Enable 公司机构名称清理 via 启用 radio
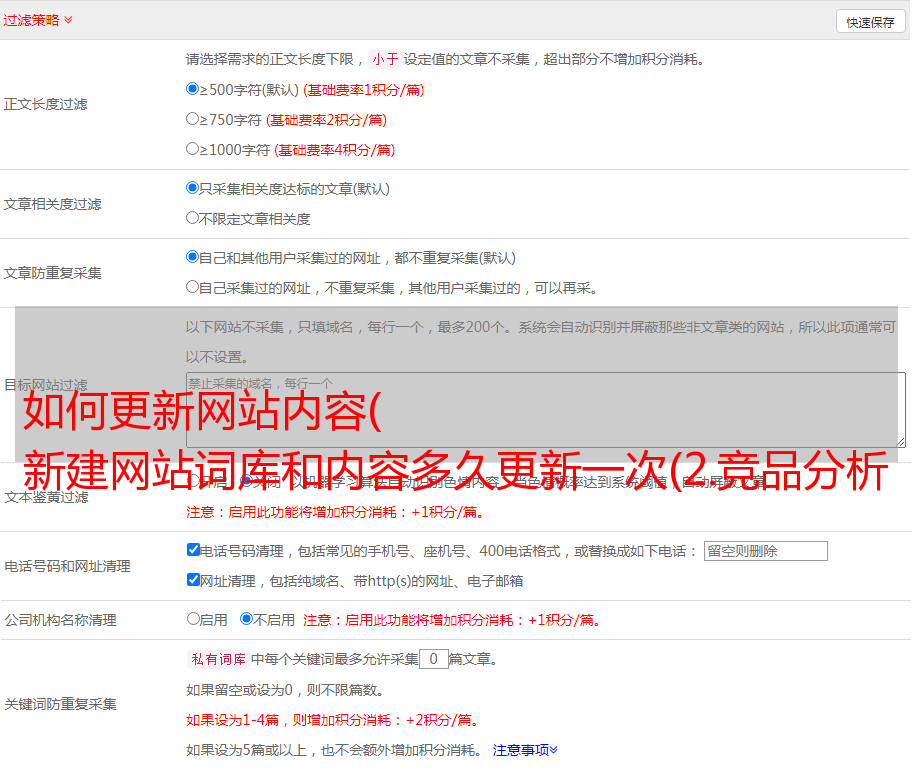The width and height of the screenshot is (912, 768). click(x=193, y=619)
